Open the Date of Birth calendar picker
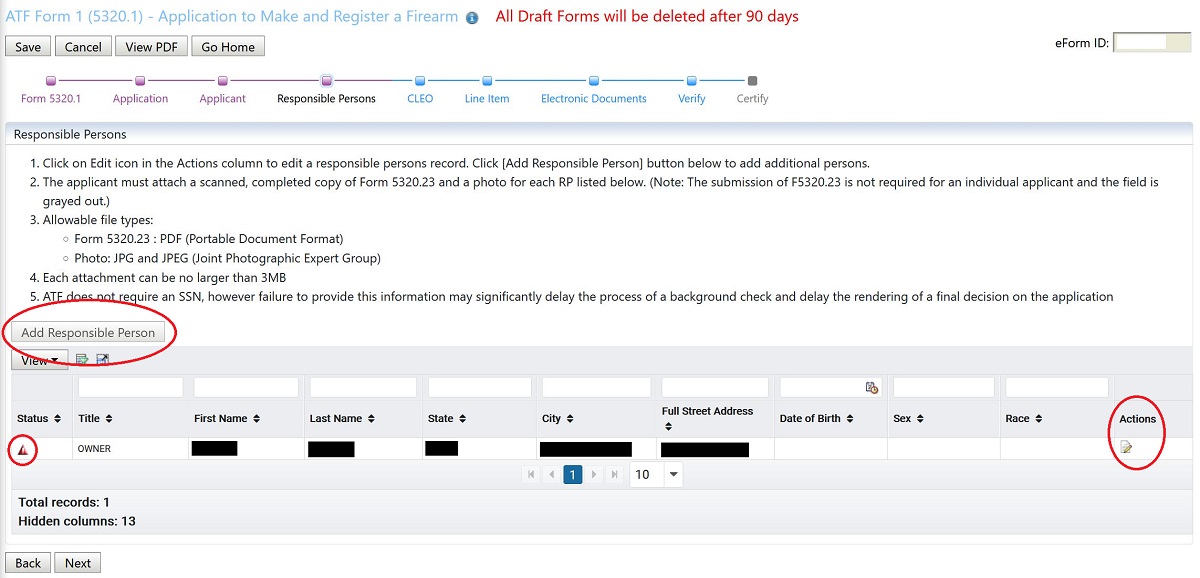The width and height of the screenshot is (1200, 578). coord(871,388)
